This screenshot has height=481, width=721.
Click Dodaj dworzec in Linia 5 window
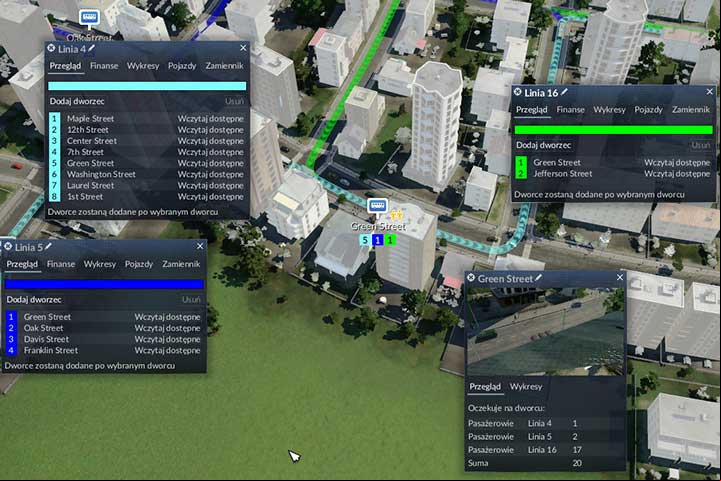34,300
